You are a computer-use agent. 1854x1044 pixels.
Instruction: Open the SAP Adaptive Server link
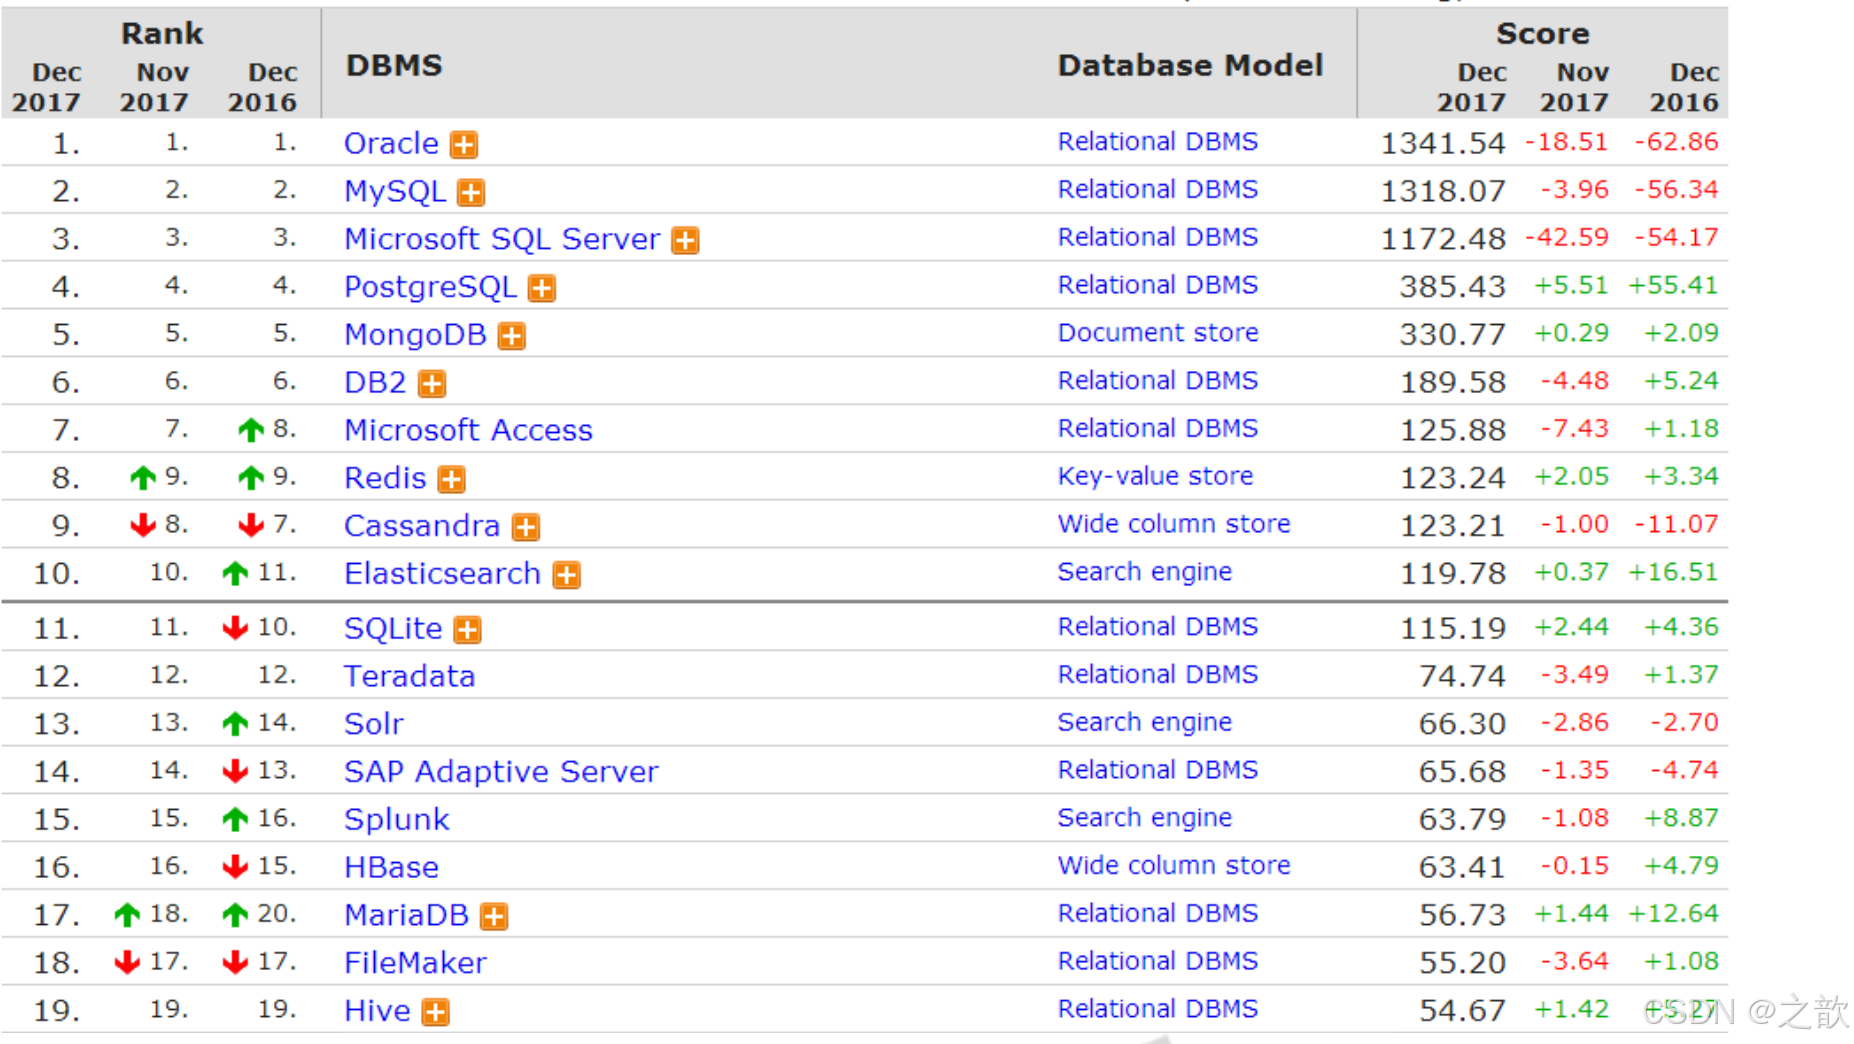(x=501, y=772)
